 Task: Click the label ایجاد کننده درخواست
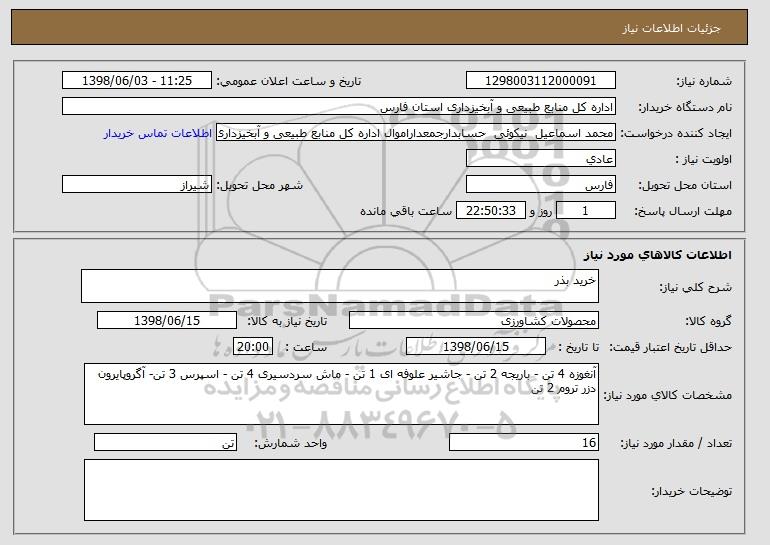676,133
